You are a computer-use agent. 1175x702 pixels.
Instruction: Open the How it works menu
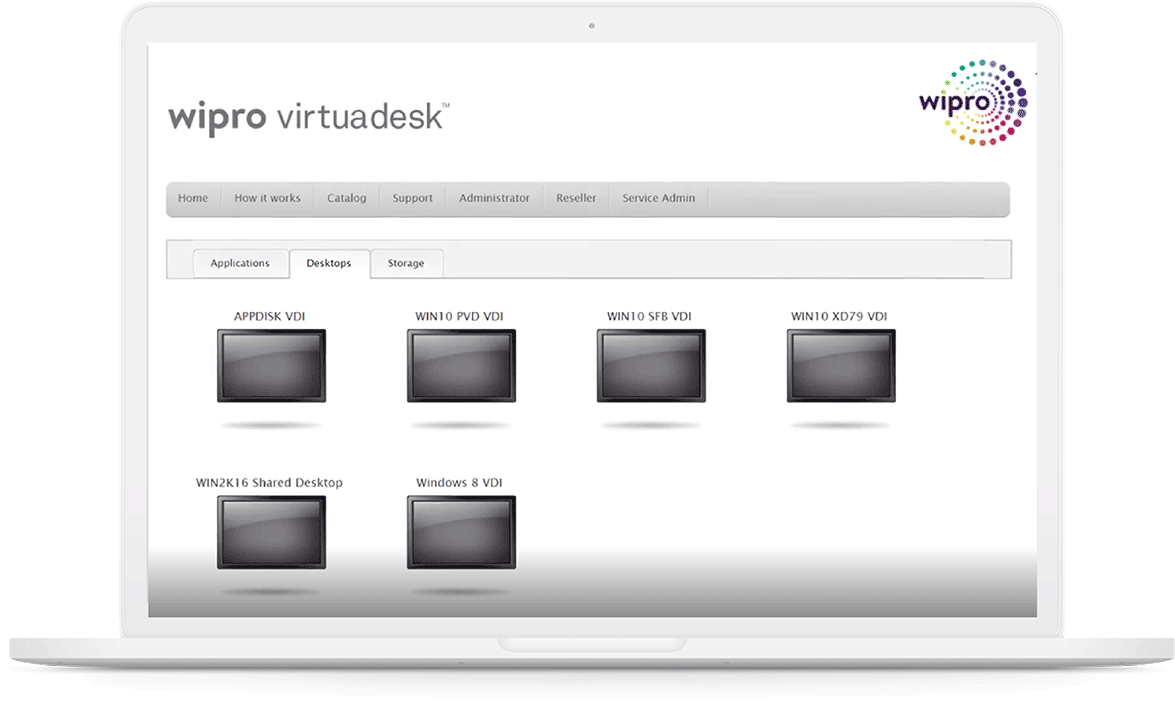click(267, 198)
